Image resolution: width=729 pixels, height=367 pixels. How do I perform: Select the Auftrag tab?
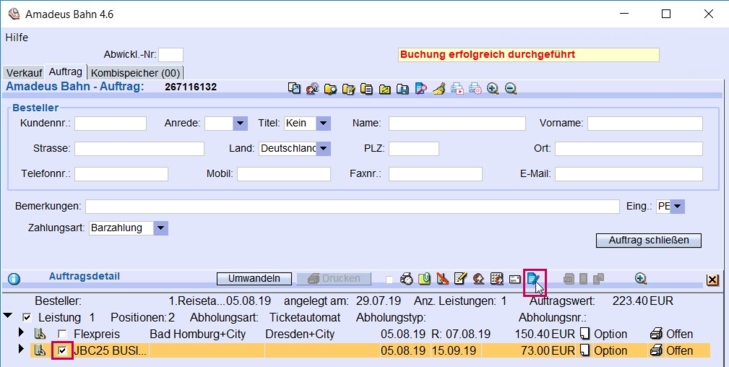[x=66, y=72]
